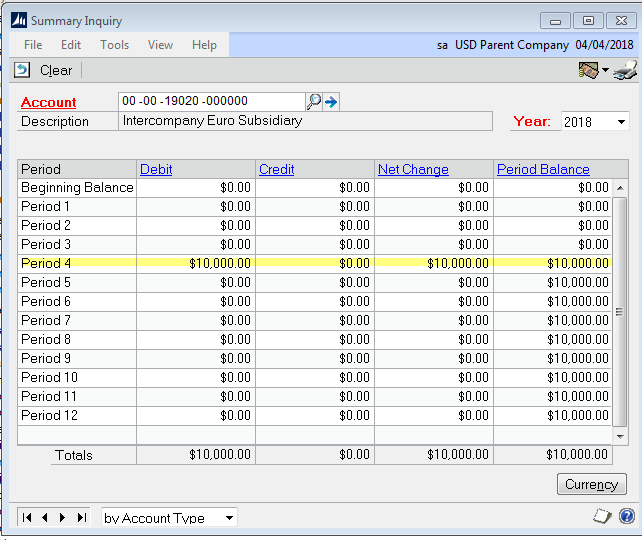The height and width of the screenshot is (540, 642).
Task: Expand the reporting tools icon dropdown arrow
Action: click(605, 71)
